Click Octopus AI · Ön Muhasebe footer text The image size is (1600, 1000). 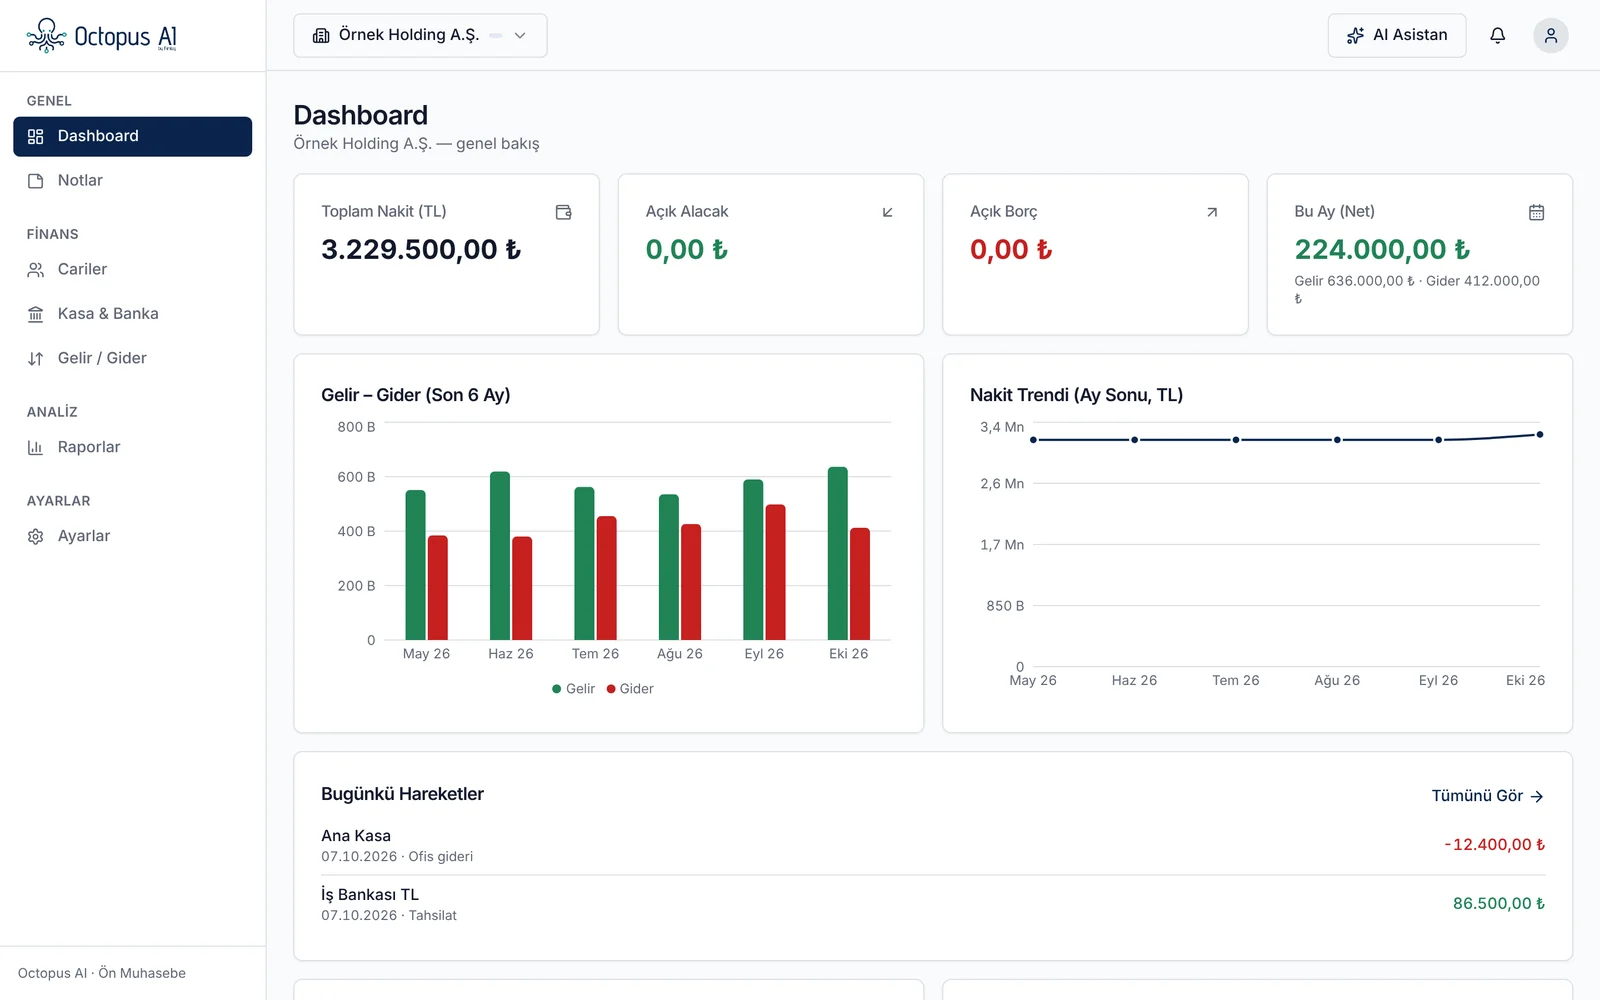(x=102, y=973)
